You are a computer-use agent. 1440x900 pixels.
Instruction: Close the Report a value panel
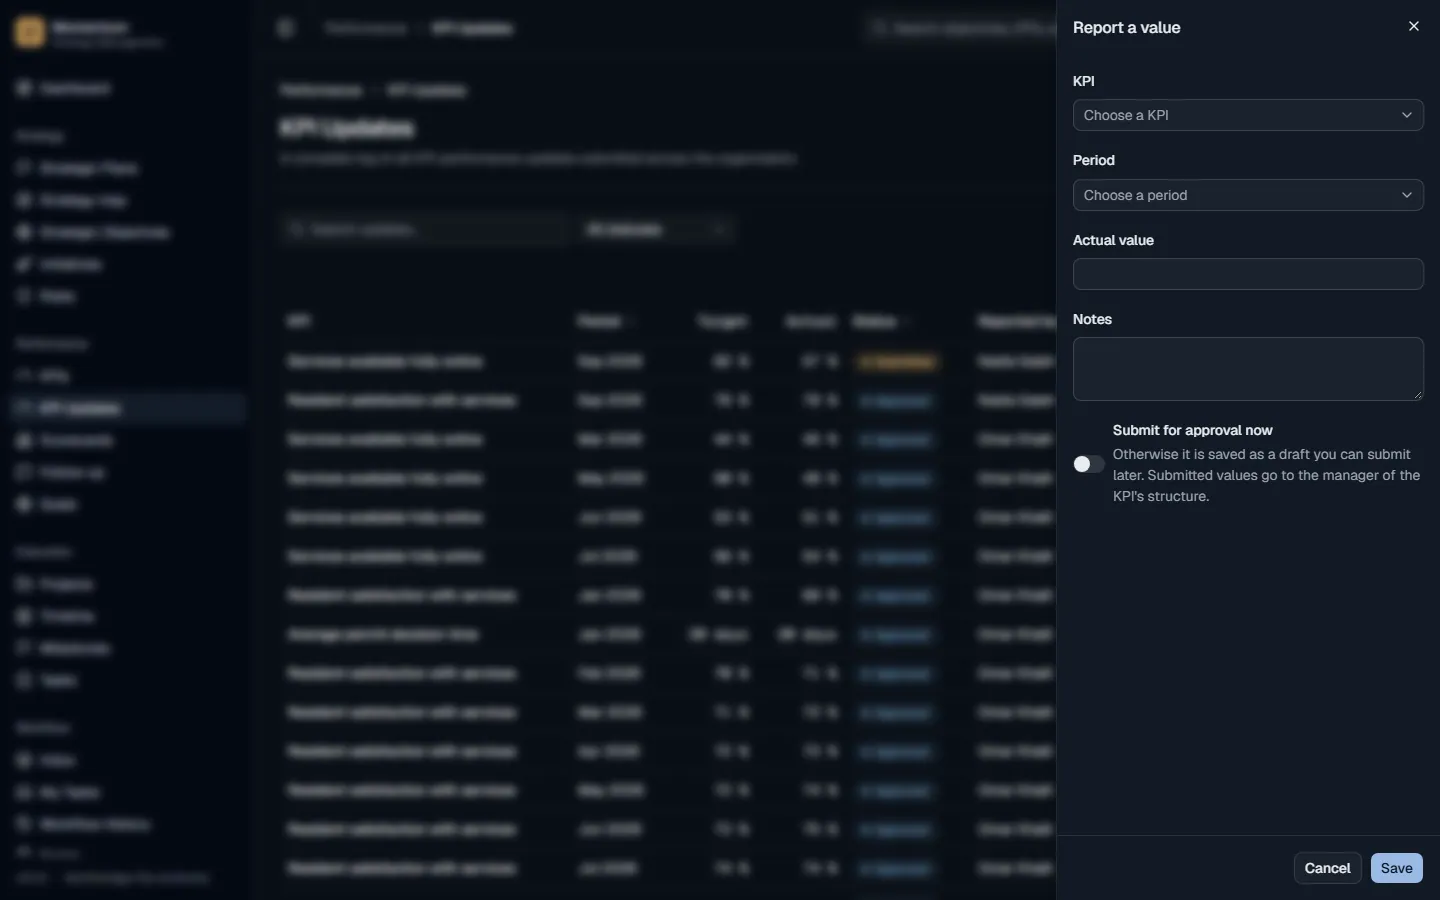pyautogui.click(x=1414, y=27)
